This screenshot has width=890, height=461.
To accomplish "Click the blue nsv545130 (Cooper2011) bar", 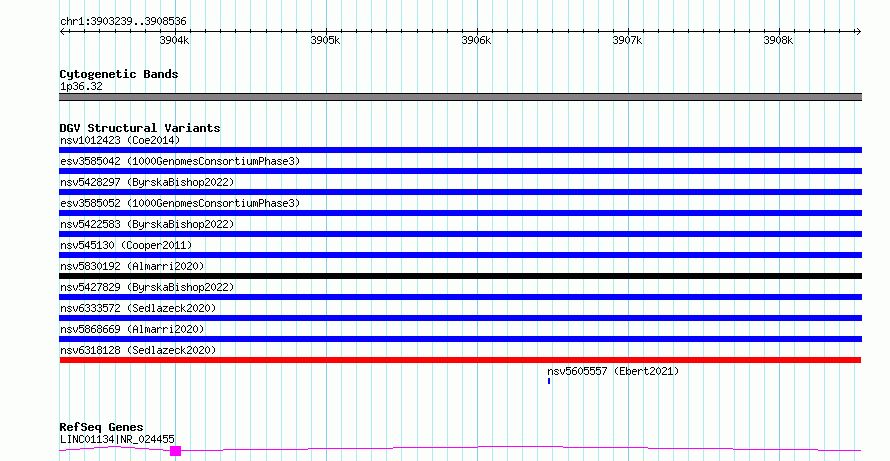I will click(460, 255).
